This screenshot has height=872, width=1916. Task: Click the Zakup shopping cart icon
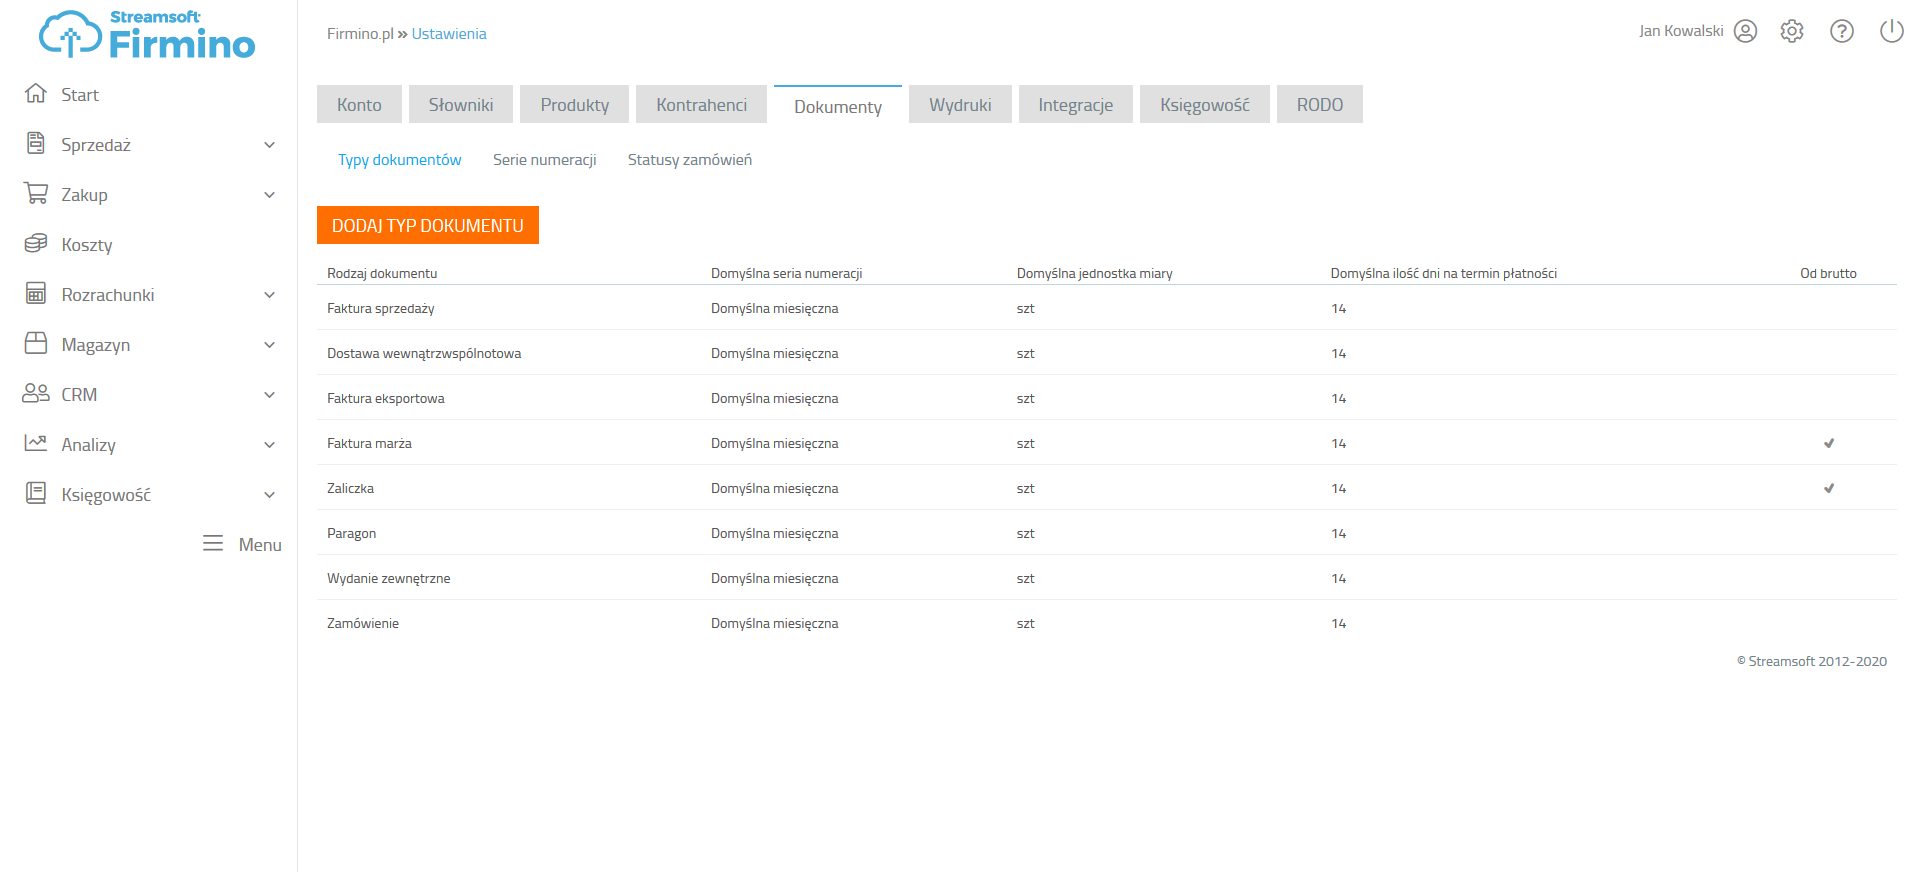tap(36, 194)
